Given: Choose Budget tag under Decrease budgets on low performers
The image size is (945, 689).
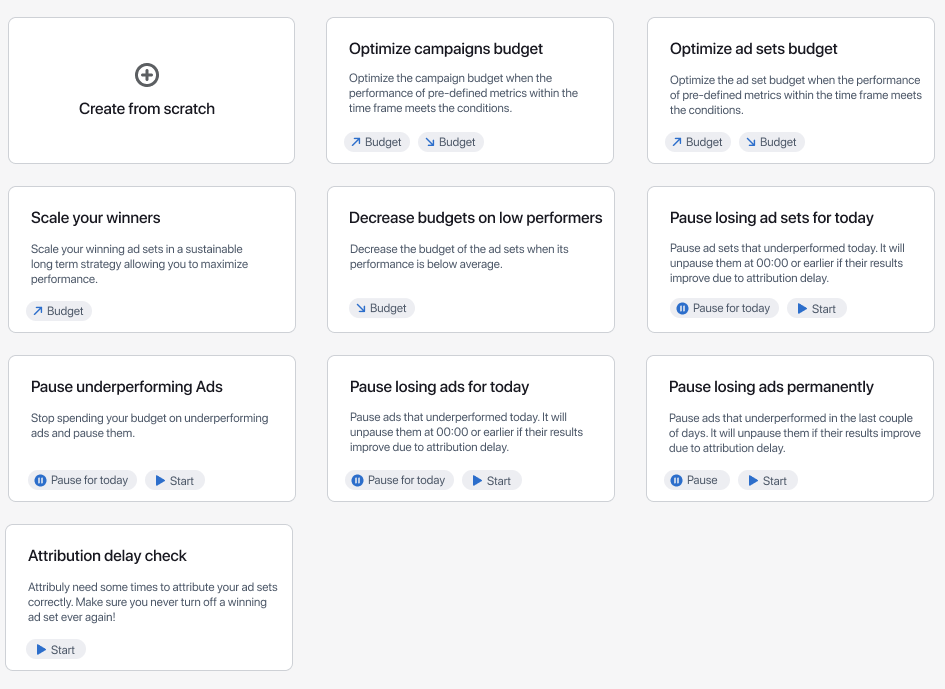Looking at the screenshot, I should (x=381, y=308).
